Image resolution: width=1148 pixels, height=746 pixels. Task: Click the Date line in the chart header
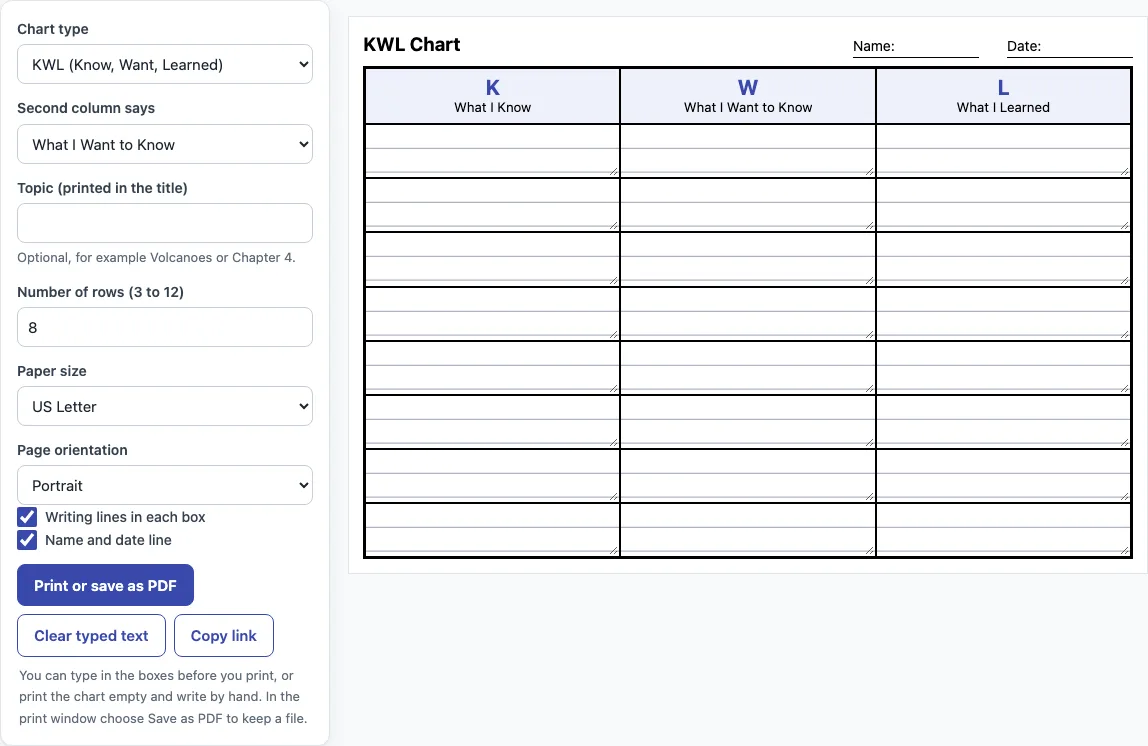click(1069, 47)
